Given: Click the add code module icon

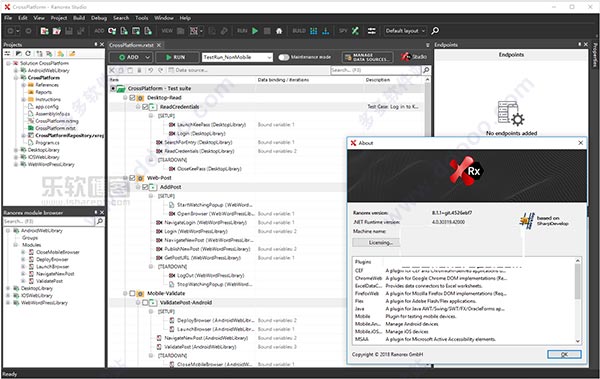Looking at the screenshot, I should [124, 31].
